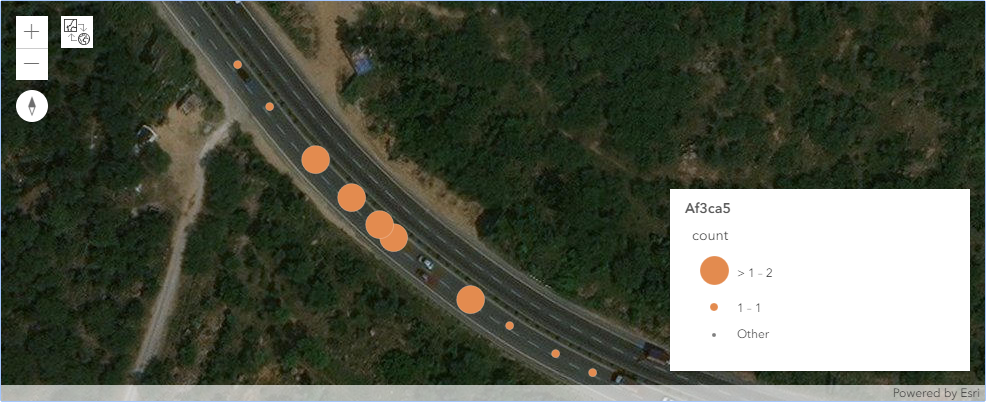Select the second small orange point near the junction
This screenshot has width=987, height=403.
coord(269,106)
